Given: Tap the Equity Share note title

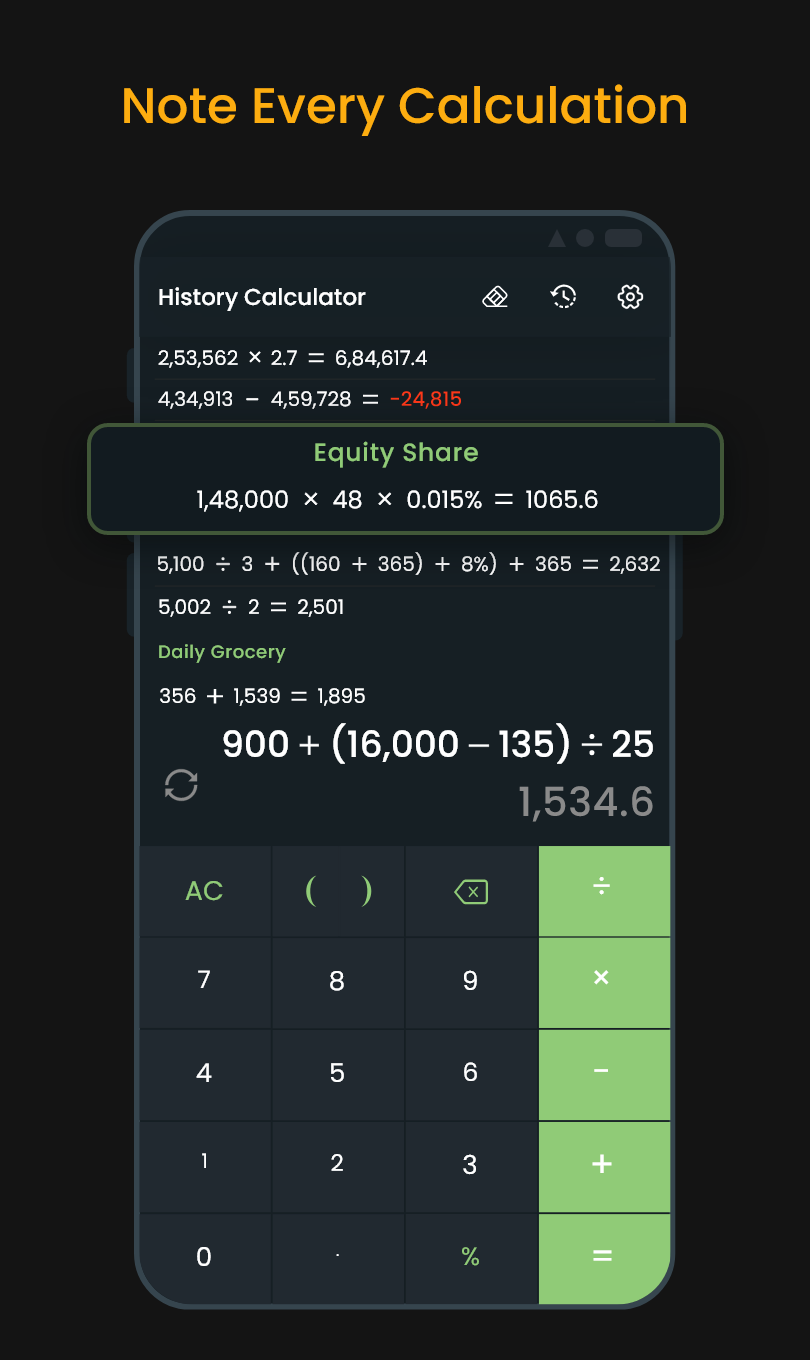Looking at the screenshot, I should 396,453.
